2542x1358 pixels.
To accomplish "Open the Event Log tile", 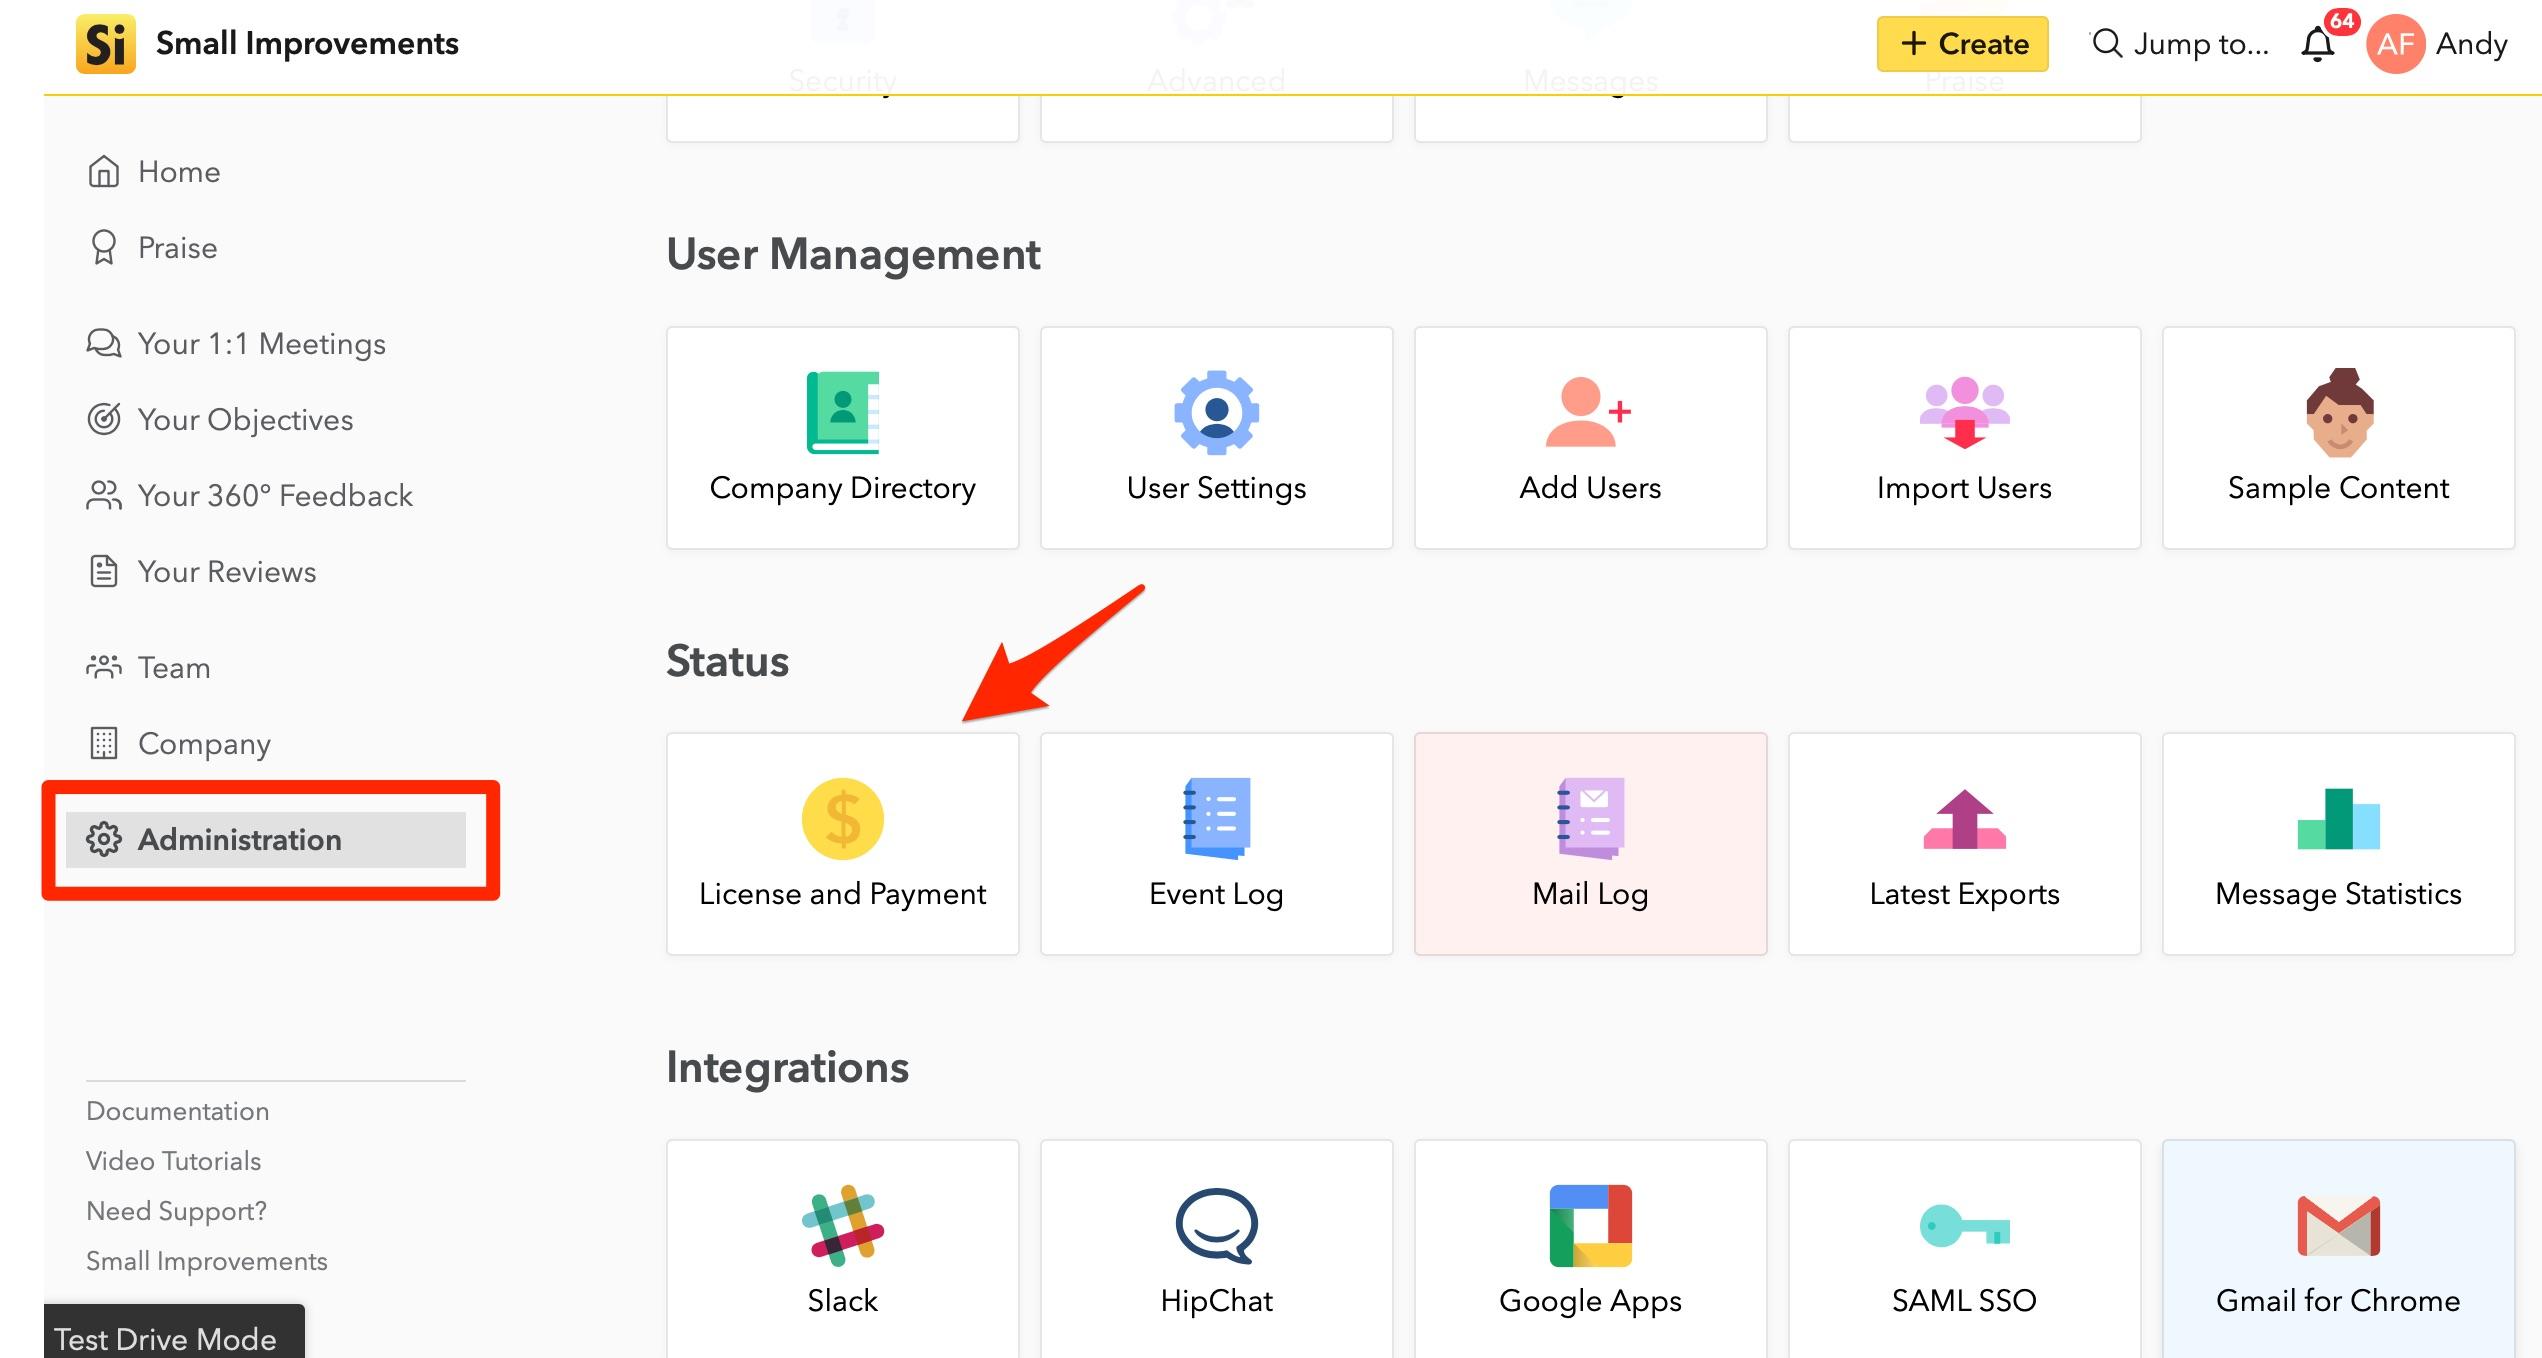I will (x=1216, y=844).
